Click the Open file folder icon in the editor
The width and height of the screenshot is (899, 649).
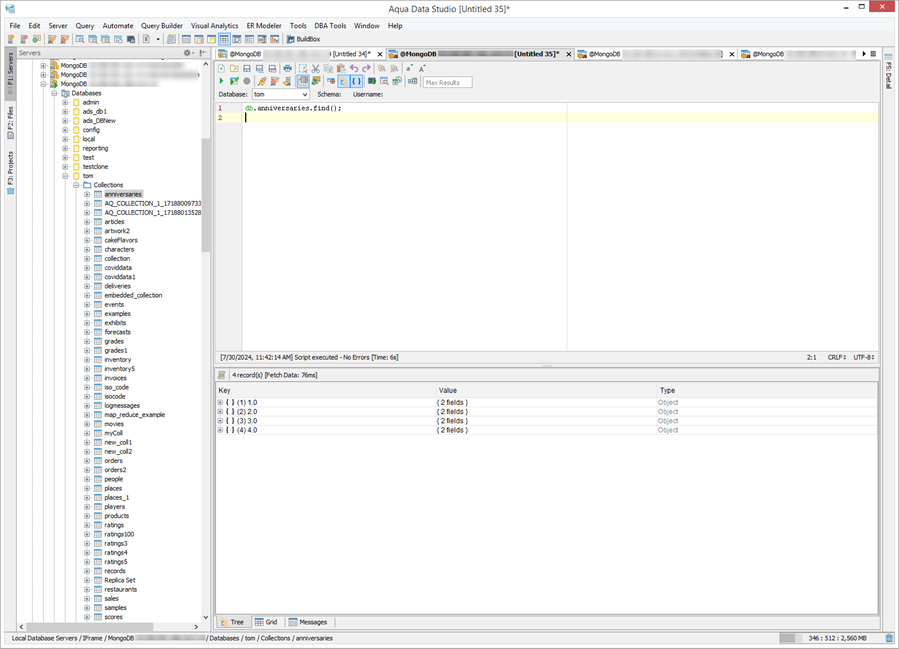pyautogui.click(x=234, y=68)
